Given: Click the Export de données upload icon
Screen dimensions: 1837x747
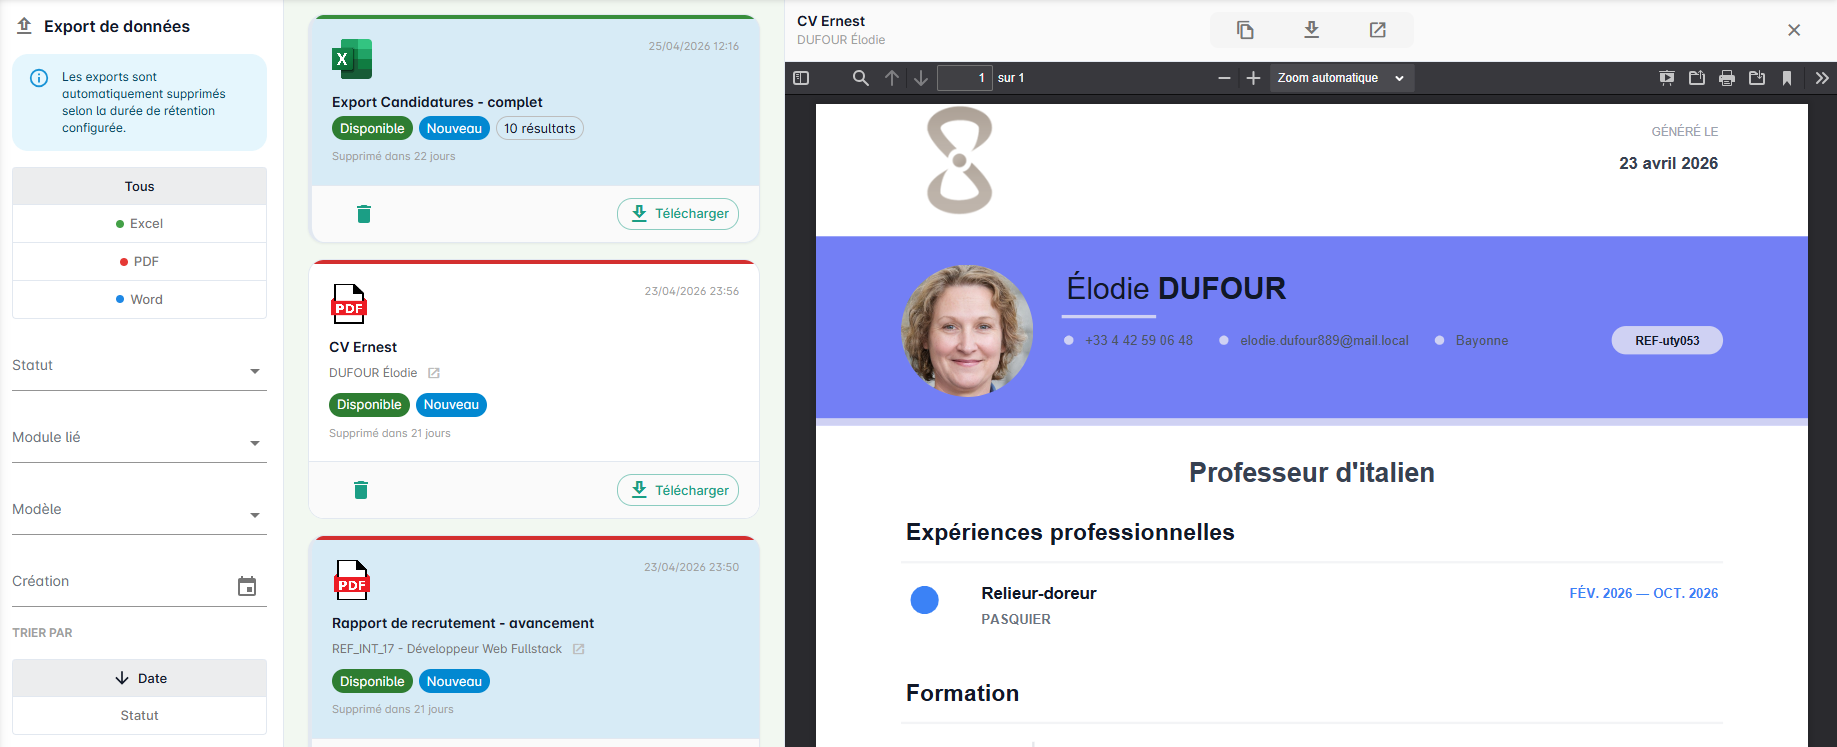Looking at the screenshot, I should [25, 26].
